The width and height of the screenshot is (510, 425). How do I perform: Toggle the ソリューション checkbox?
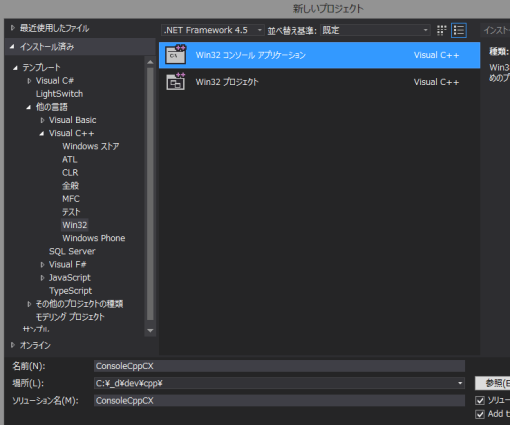tap(480, 400)
